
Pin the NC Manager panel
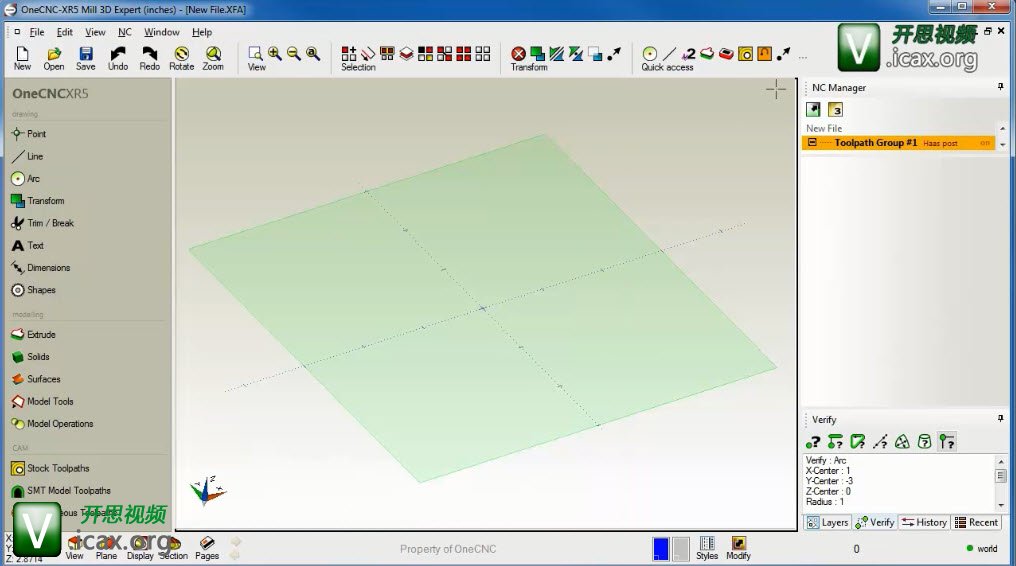(1000, 87)
